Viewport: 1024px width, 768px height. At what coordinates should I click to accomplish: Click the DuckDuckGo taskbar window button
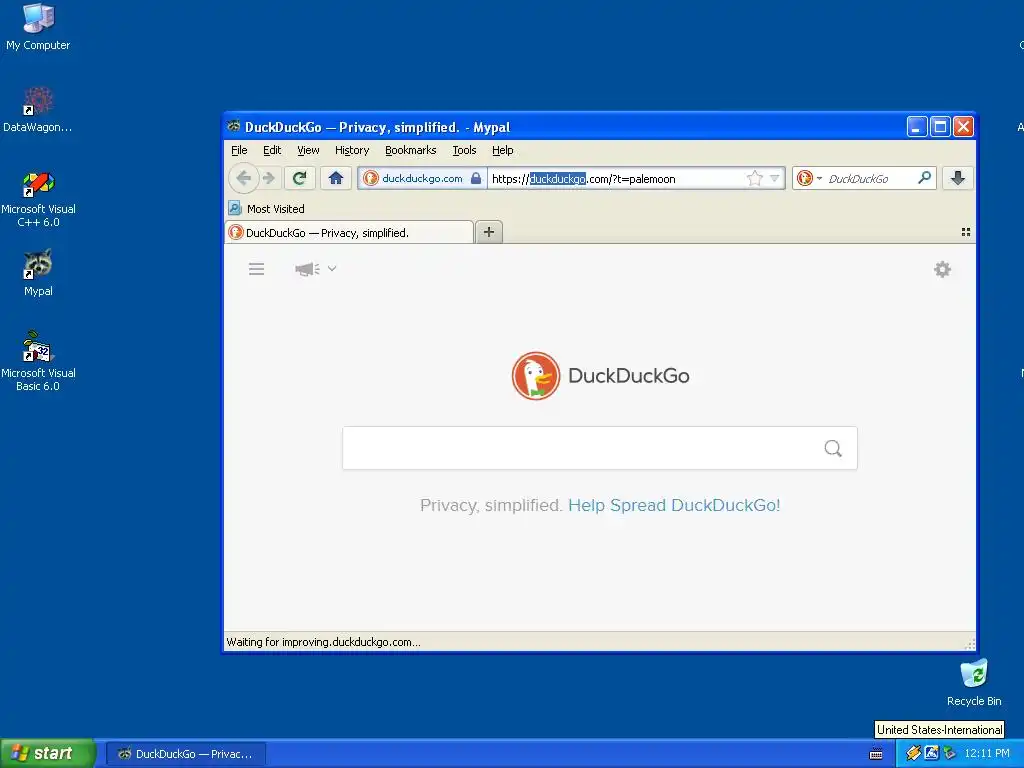[x=185, y=754]
